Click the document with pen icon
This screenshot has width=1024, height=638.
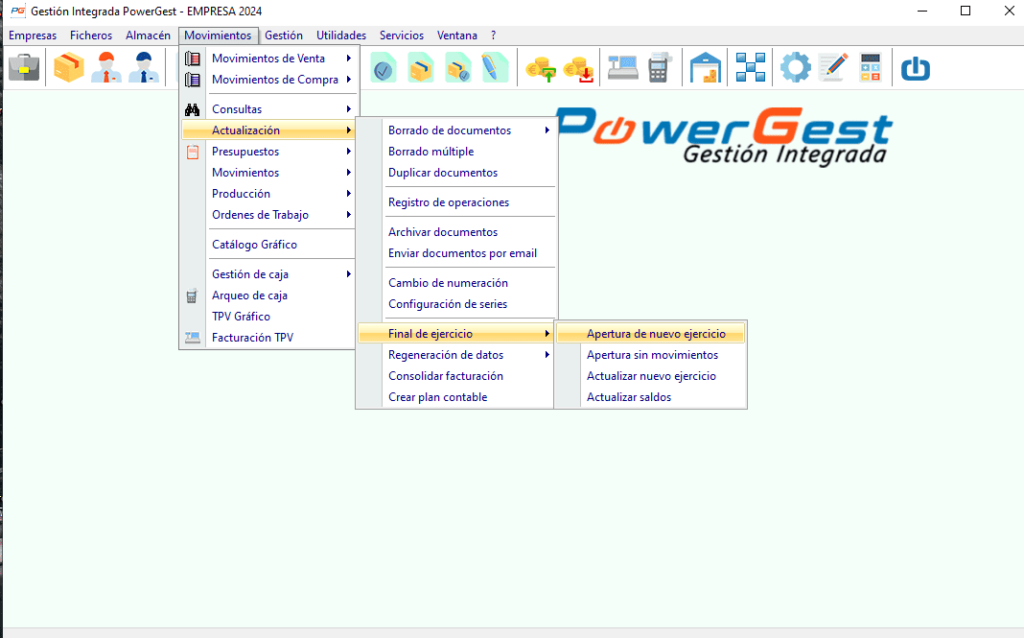[x=494, y=67]
